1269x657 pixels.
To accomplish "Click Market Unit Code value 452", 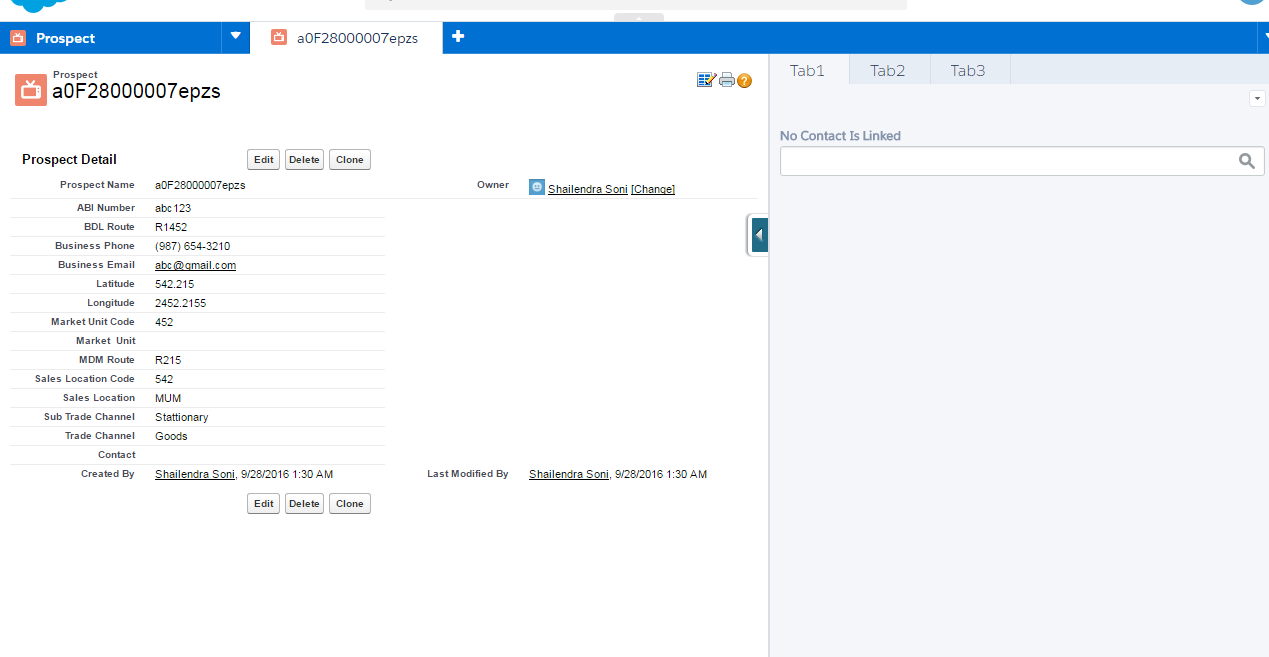I will coord(164,322).
